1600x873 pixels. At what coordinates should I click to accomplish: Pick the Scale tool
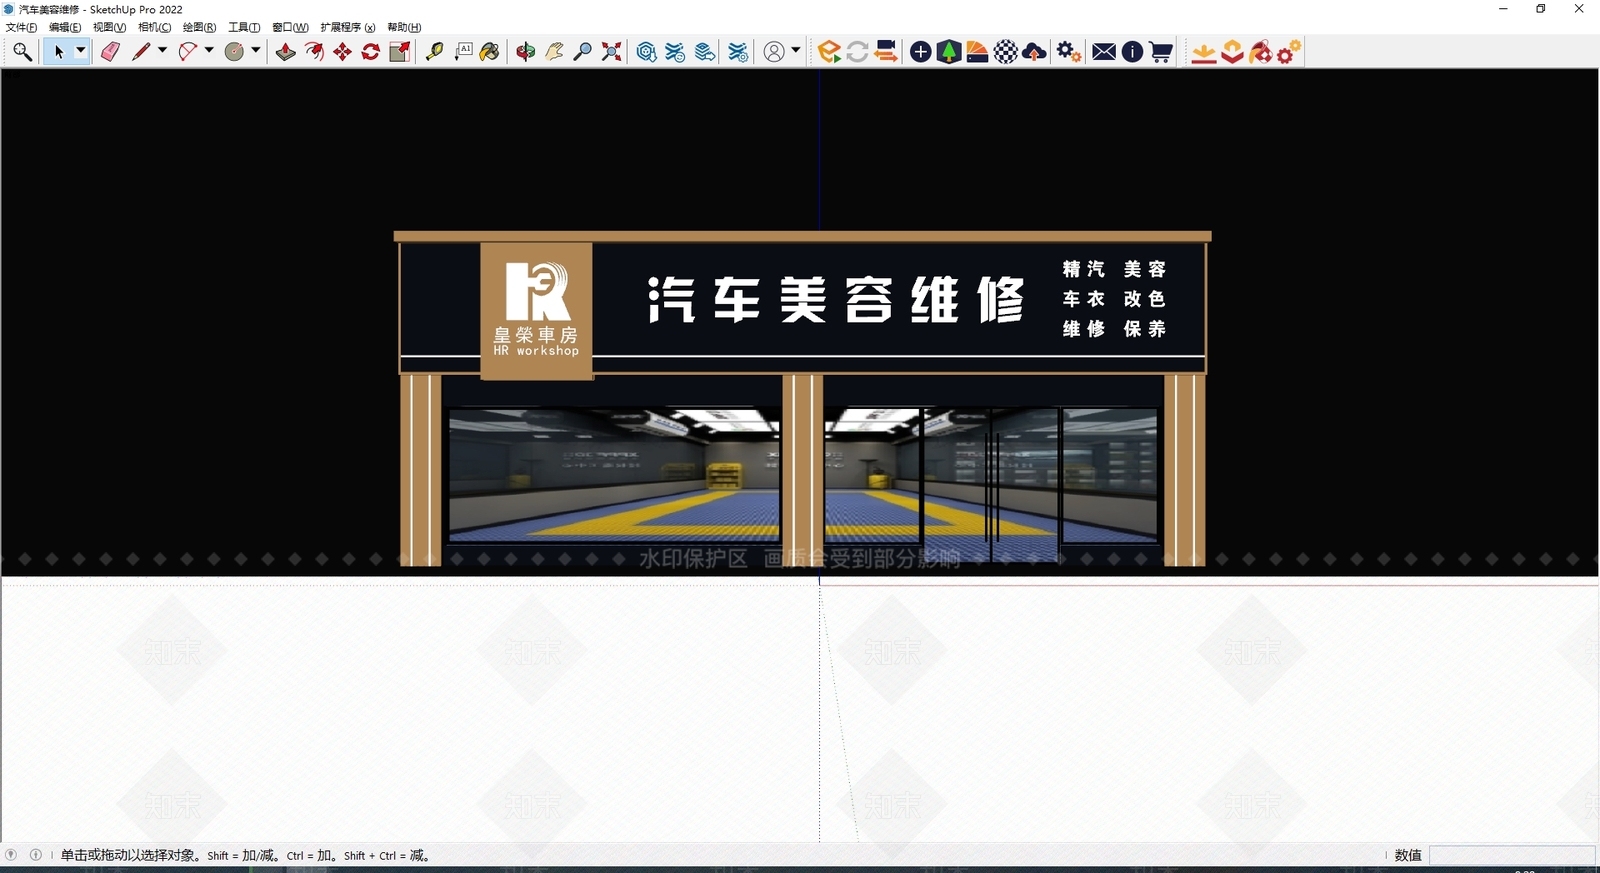click(x=399, y=52)
